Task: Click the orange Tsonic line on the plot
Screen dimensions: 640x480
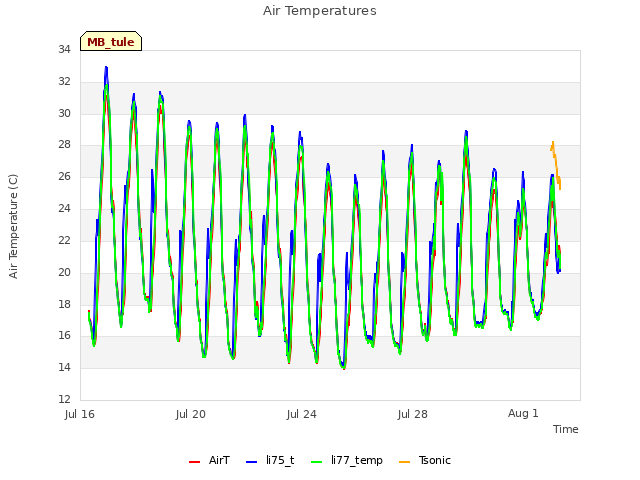Action: tap(556, 162)
